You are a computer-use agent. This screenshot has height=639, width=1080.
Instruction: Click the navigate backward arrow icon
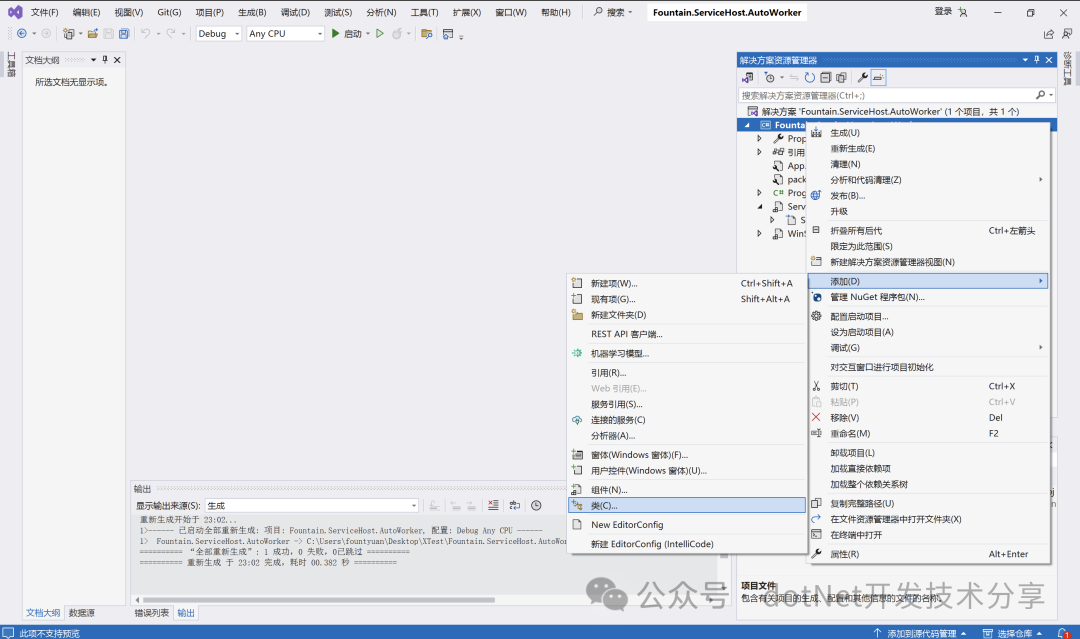(x=21, y=34)
